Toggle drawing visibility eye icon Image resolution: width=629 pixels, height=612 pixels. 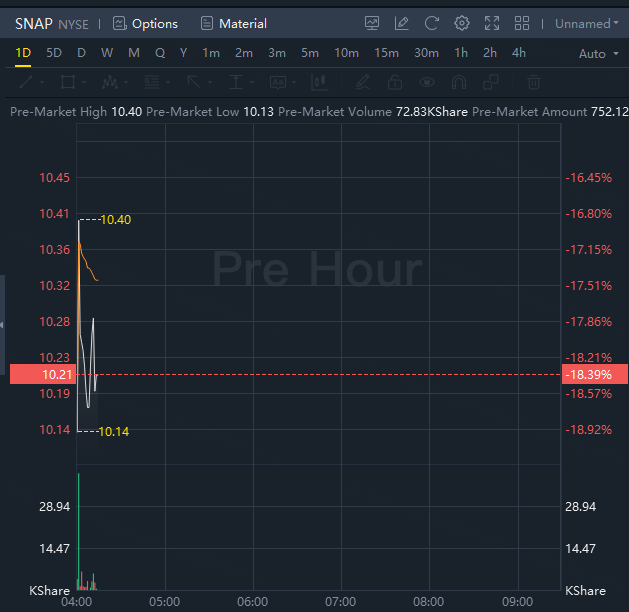427,82
